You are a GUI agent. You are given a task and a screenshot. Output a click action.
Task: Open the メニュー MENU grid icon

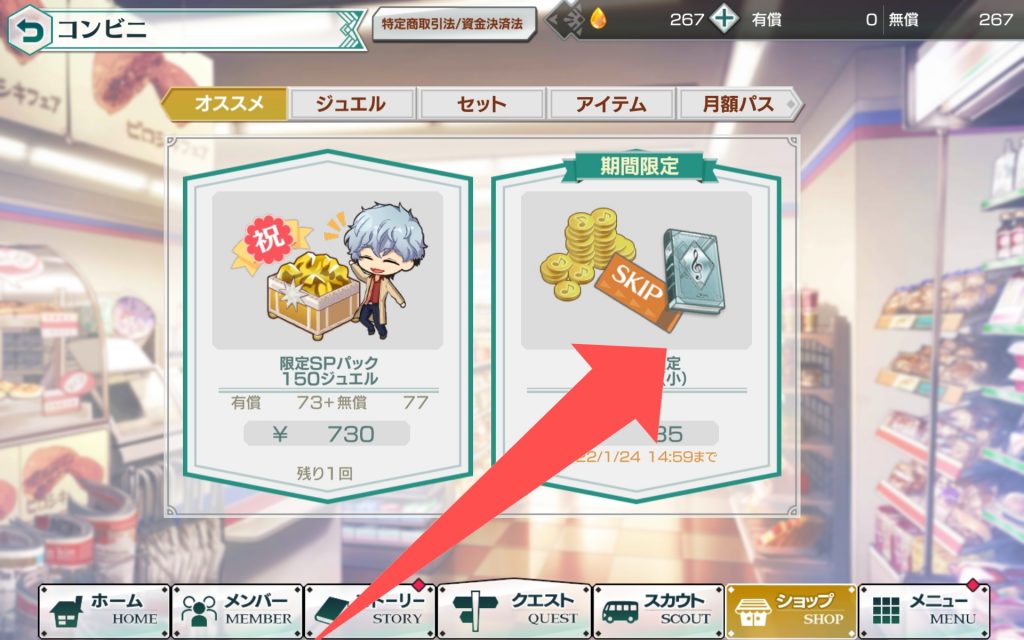pos(886,611)
